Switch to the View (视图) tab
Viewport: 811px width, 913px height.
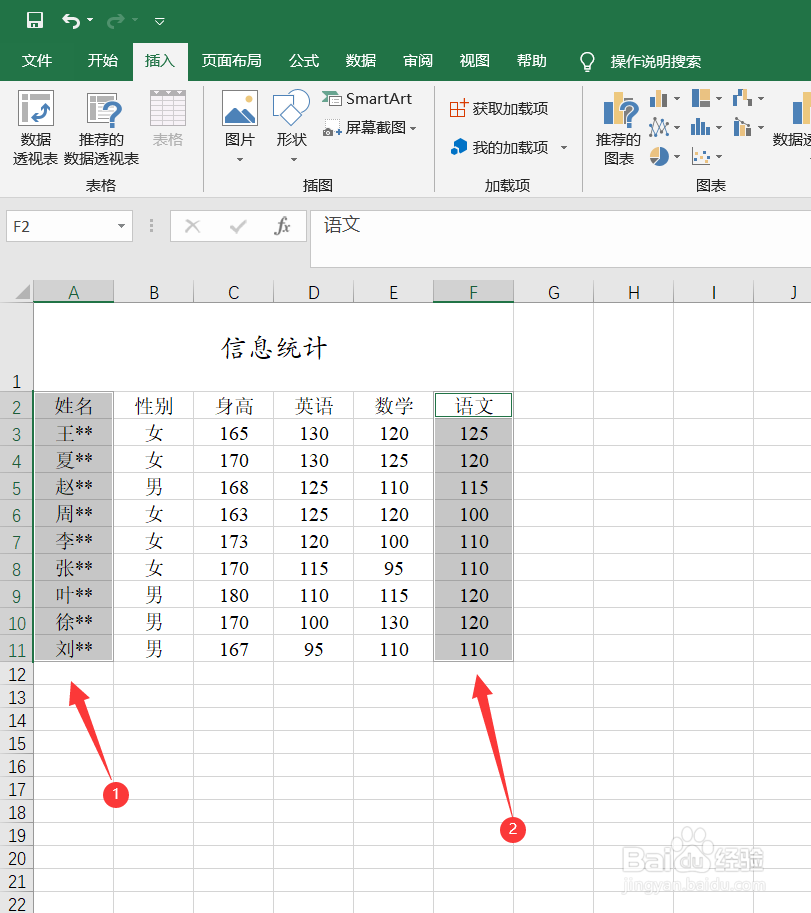pos(474,61)
